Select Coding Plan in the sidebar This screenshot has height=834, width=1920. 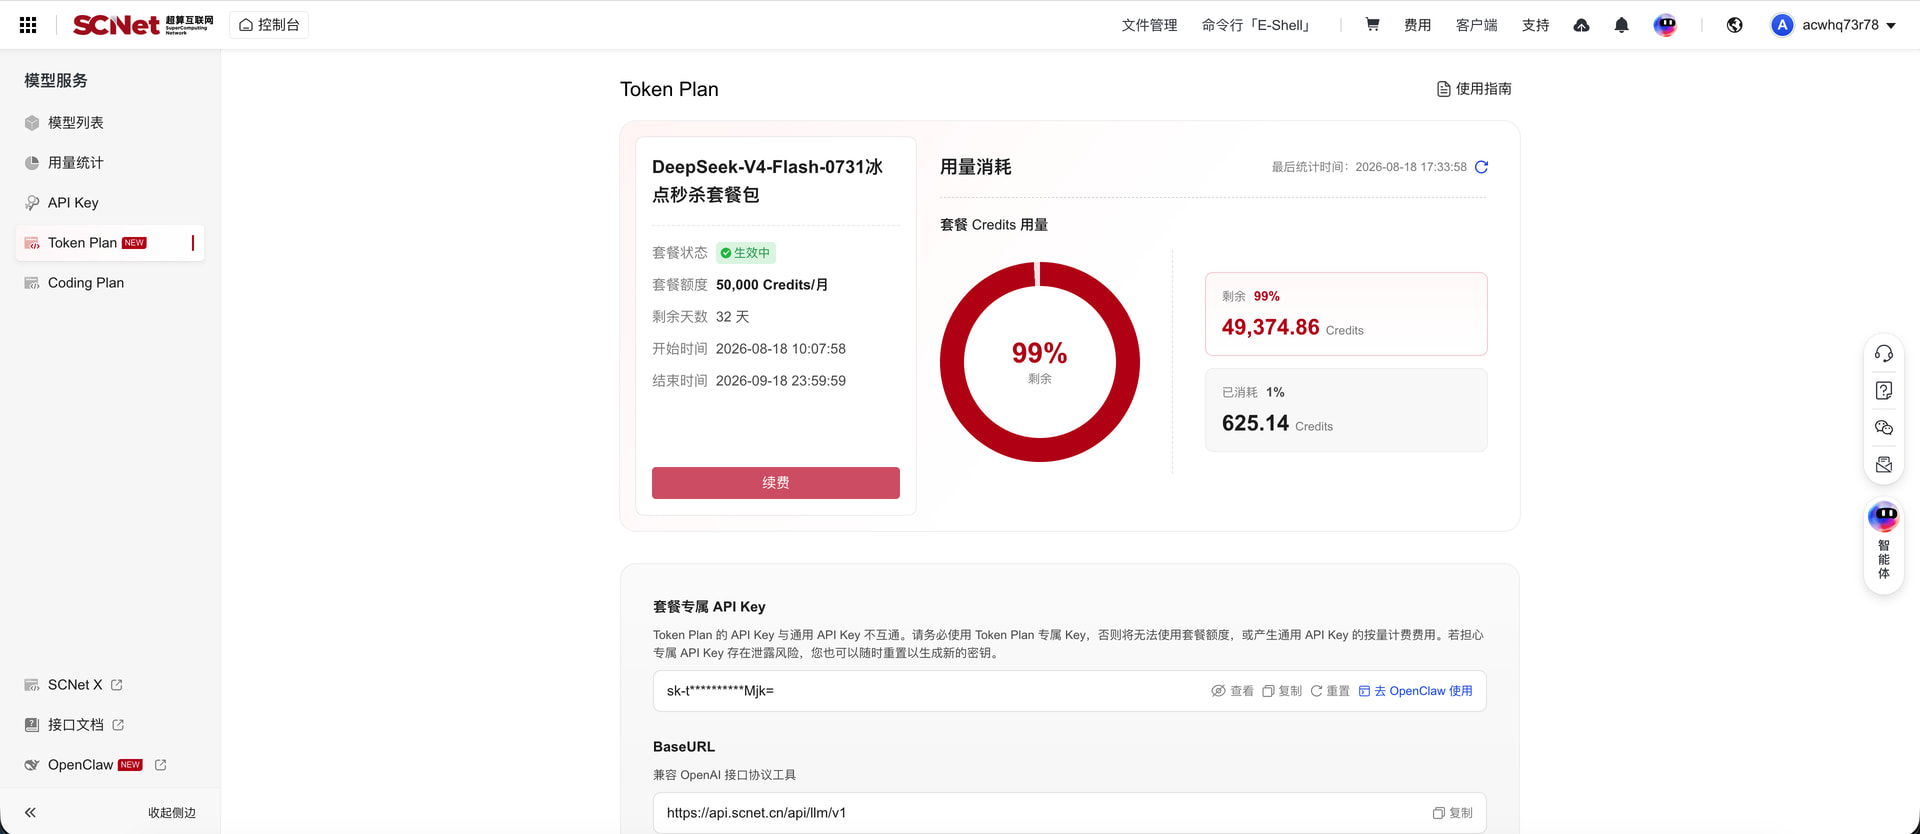(110, 283)
